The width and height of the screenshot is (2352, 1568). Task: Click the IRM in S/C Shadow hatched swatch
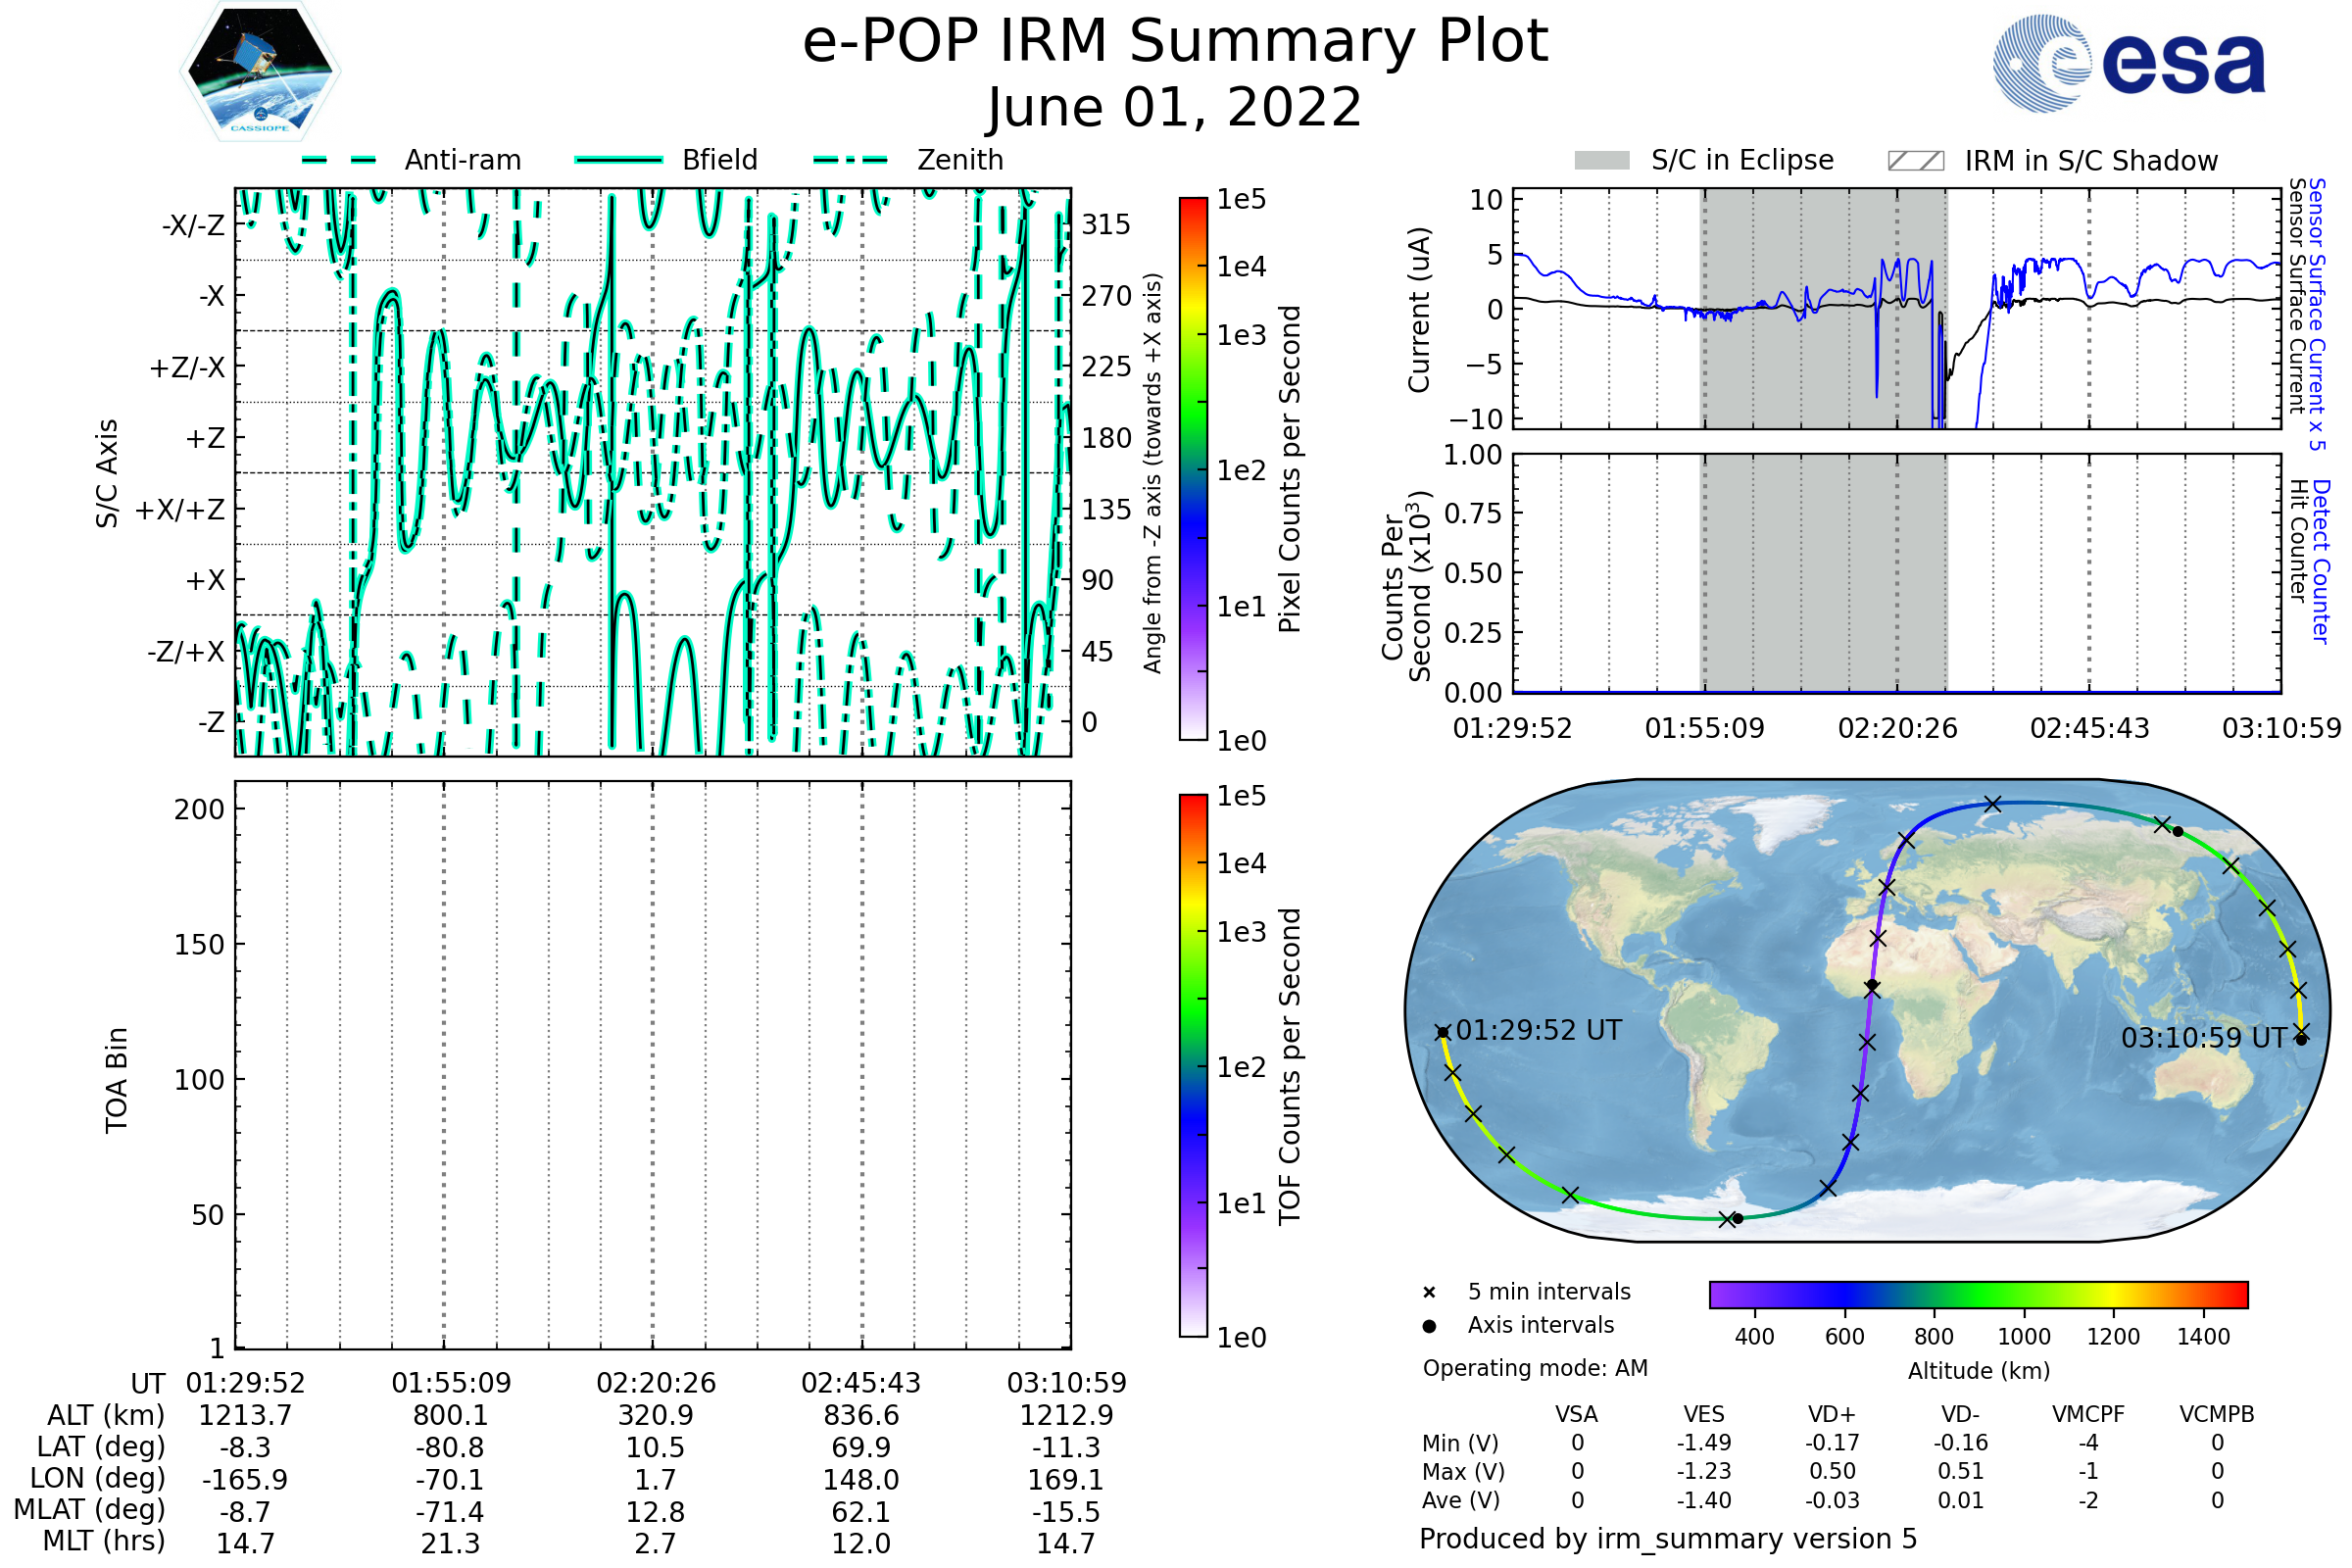[1915, 161]
